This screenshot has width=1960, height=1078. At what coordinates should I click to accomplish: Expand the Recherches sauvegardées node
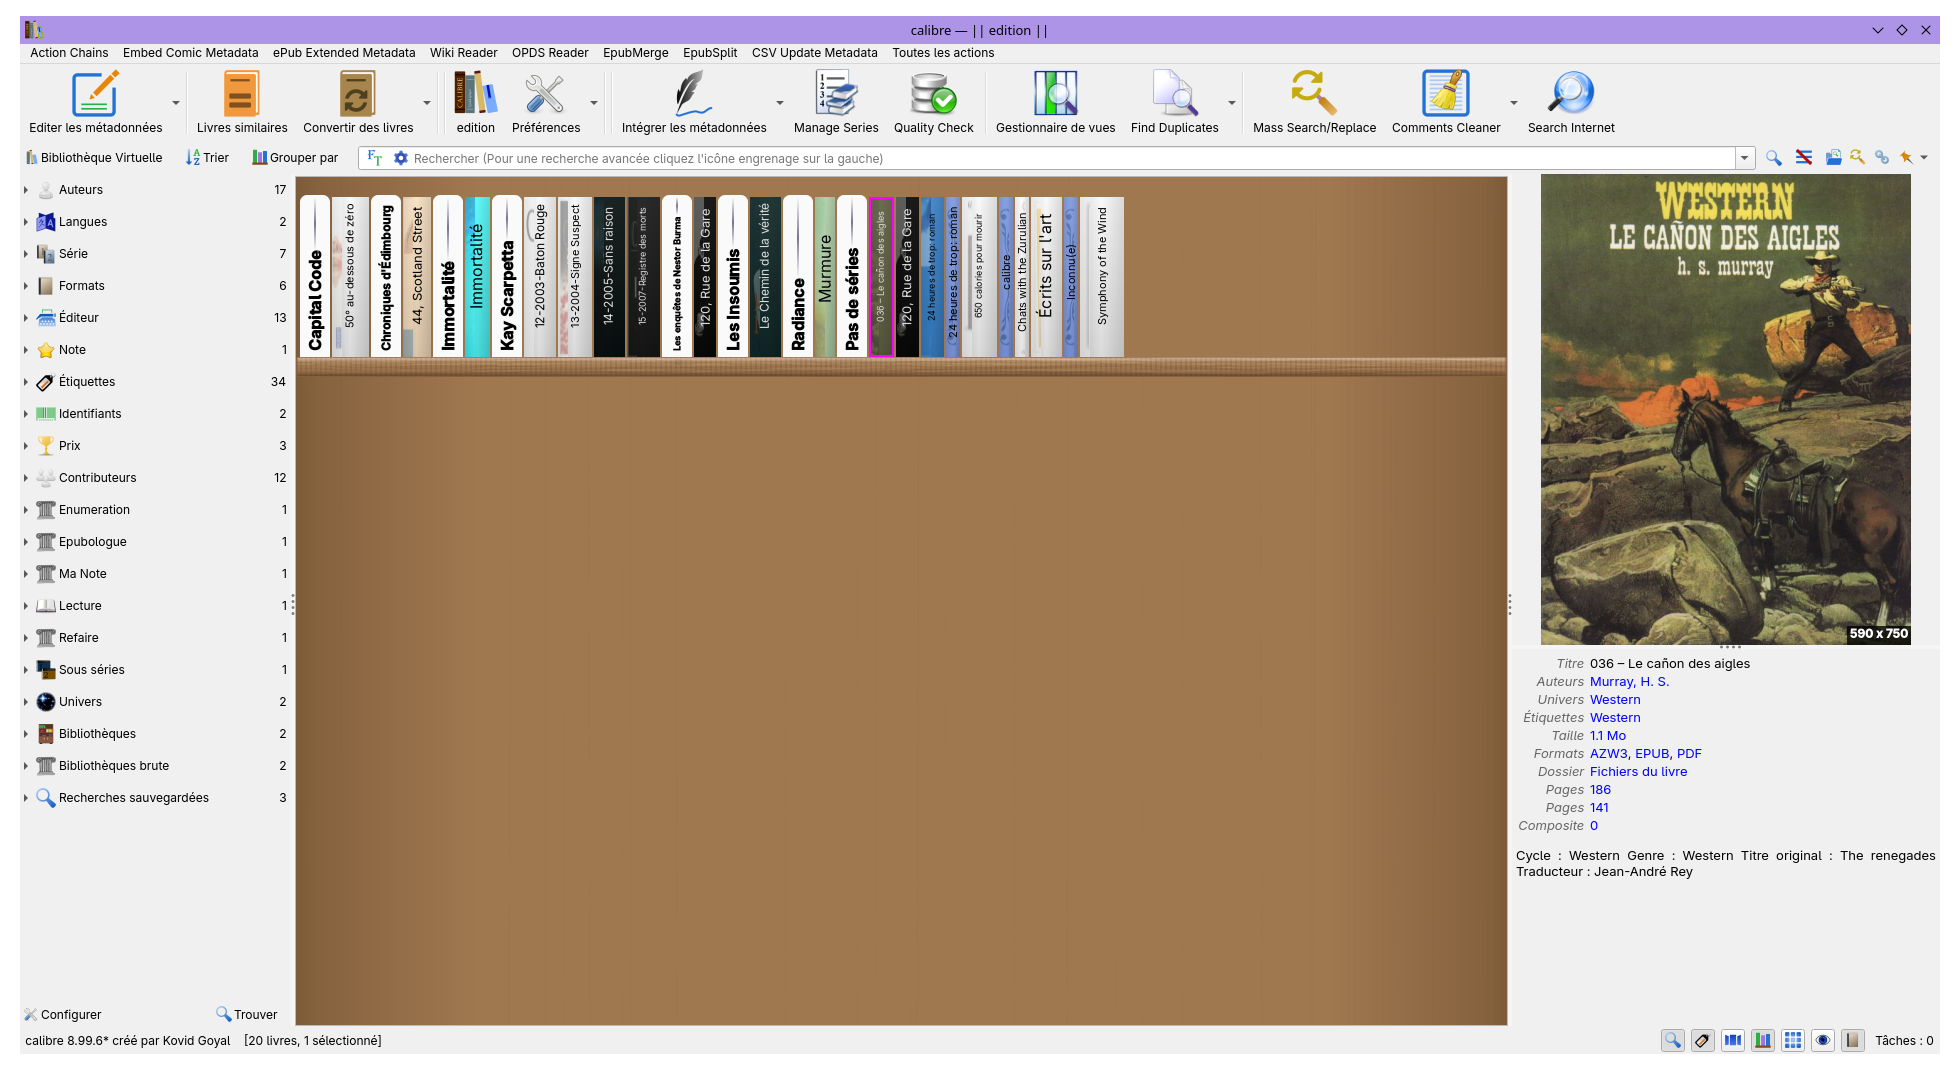(x=26, y=798)
